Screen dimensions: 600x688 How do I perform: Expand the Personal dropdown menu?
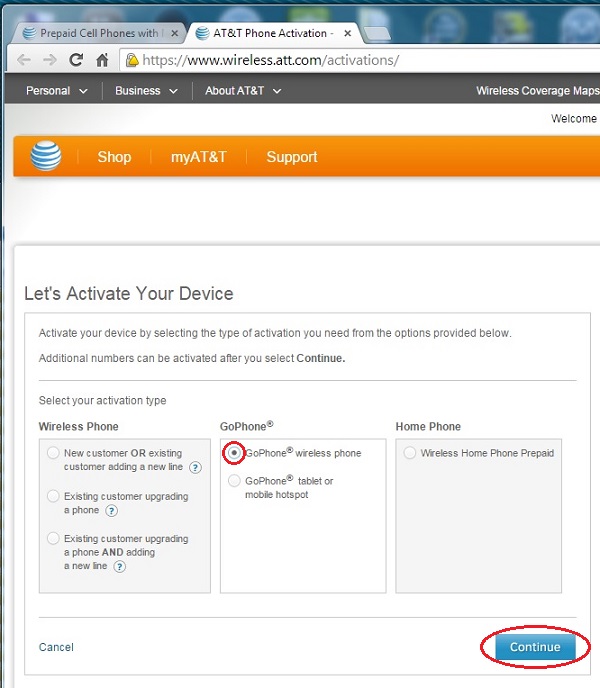tap(57, 91)
